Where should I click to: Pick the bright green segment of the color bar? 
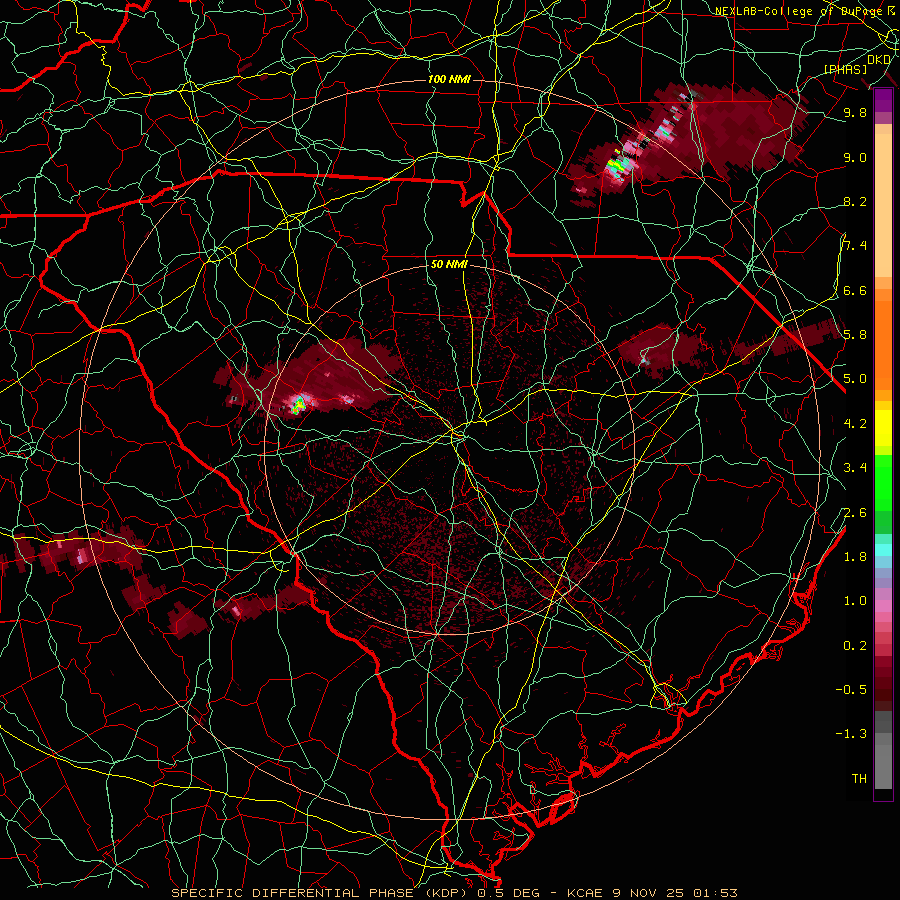(883, 483)
